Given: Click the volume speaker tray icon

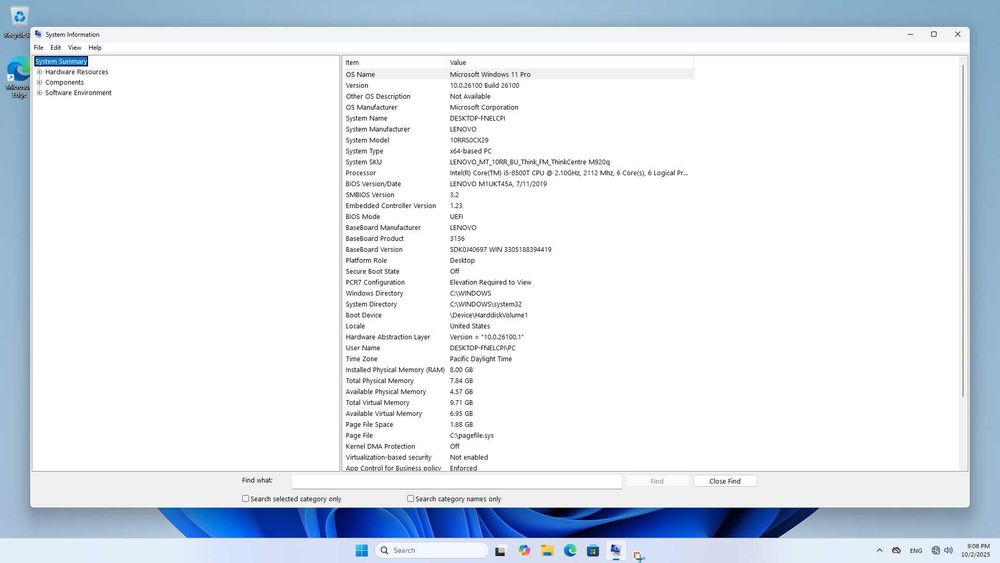Looking at the screenshot, I should coord(948,550).
